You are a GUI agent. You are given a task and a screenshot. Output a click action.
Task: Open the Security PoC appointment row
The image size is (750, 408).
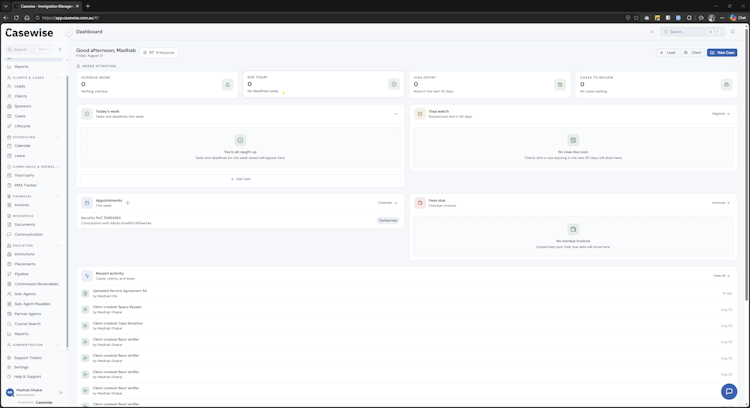pos(240,221)
